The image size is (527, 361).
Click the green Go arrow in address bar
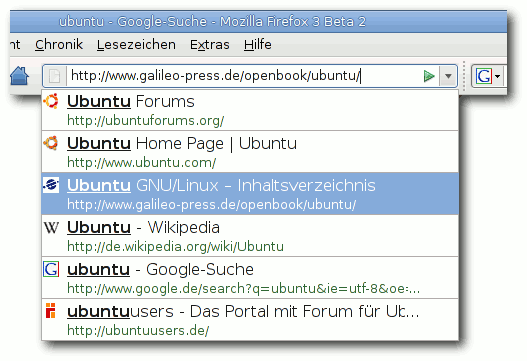(429, 76)
